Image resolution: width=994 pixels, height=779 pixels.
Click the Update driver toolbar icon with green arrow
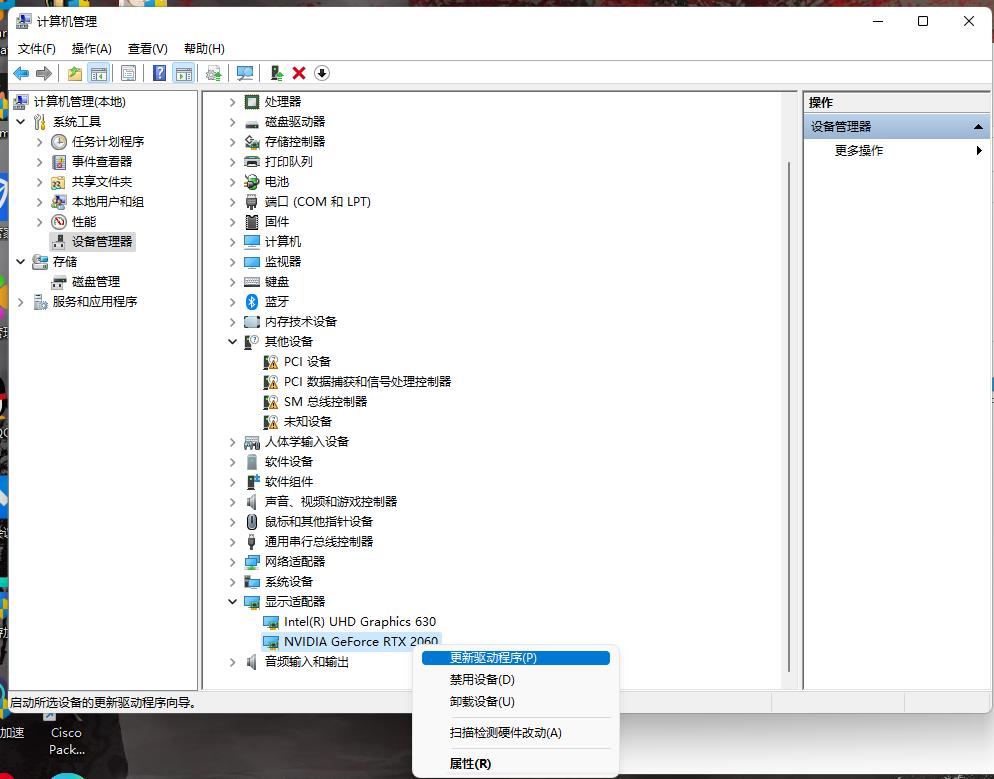[276, 74]
